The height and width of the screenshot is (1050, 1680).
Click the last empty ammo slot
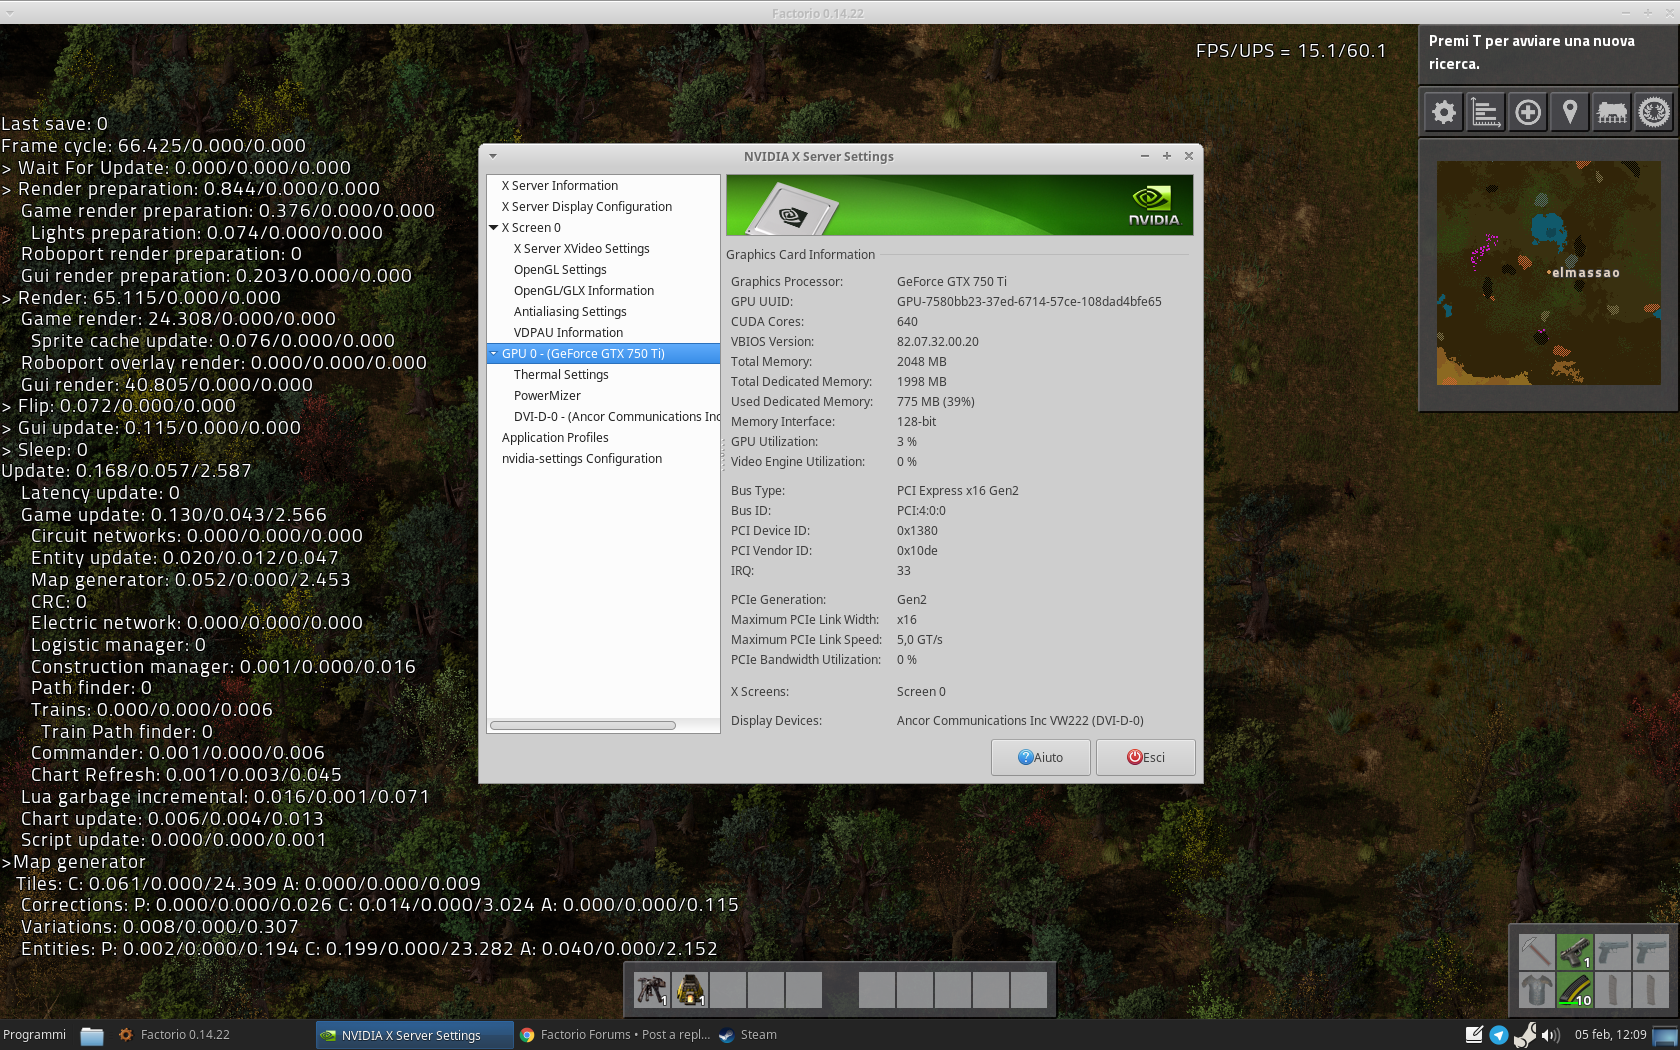pyautogui.click(x=1651, y=989)
